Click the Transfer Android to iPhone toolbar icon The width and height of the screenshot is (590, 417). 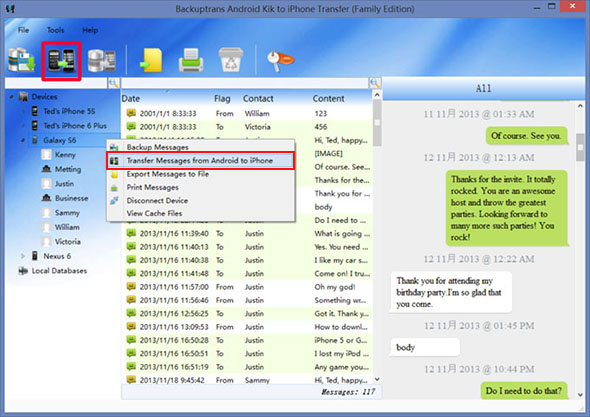(61, 61)
